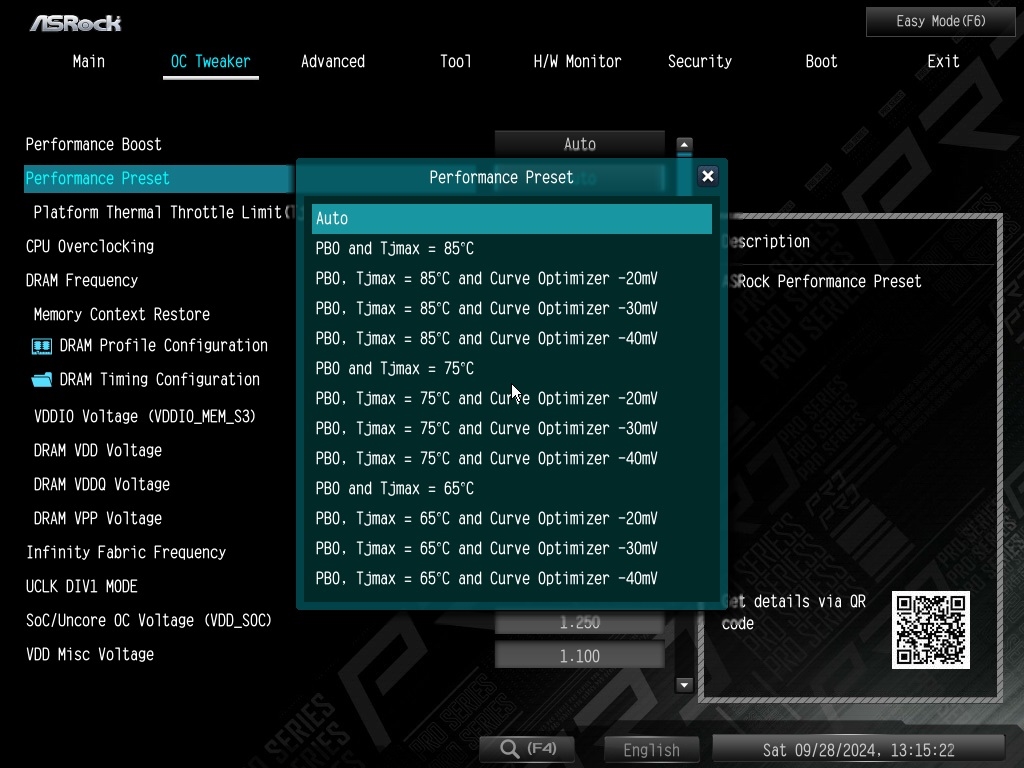
Task: Select DRAM VPP Voltage
Action: 98,519
